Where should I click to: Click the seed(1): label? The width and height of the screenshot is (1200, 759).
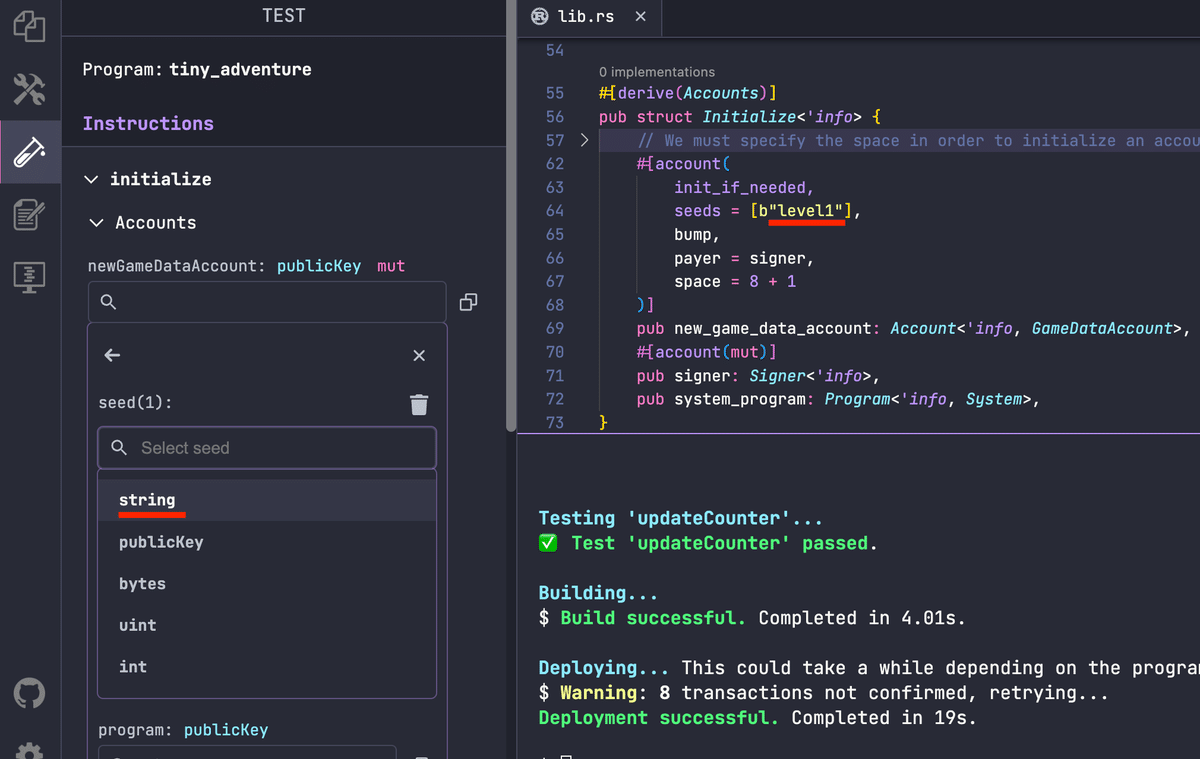135,403
